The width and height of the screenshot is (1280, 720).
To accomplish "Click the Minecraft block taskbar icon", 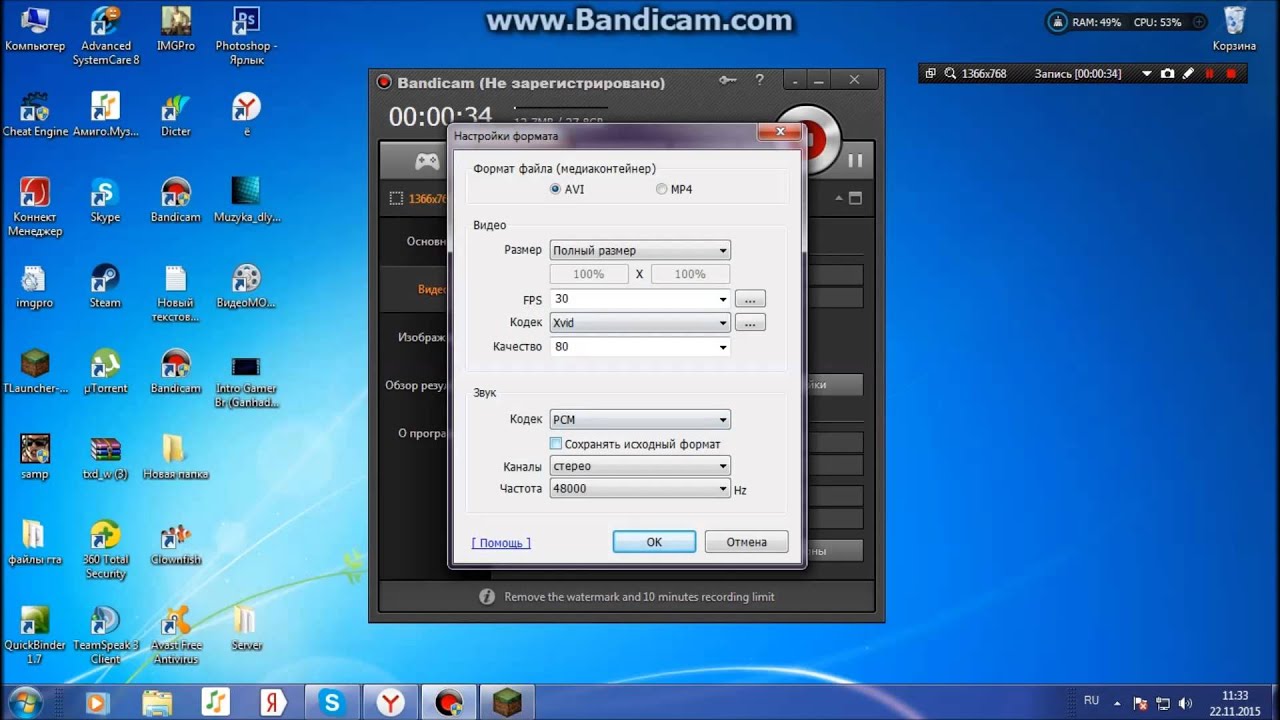I will [x=507, y=703].
